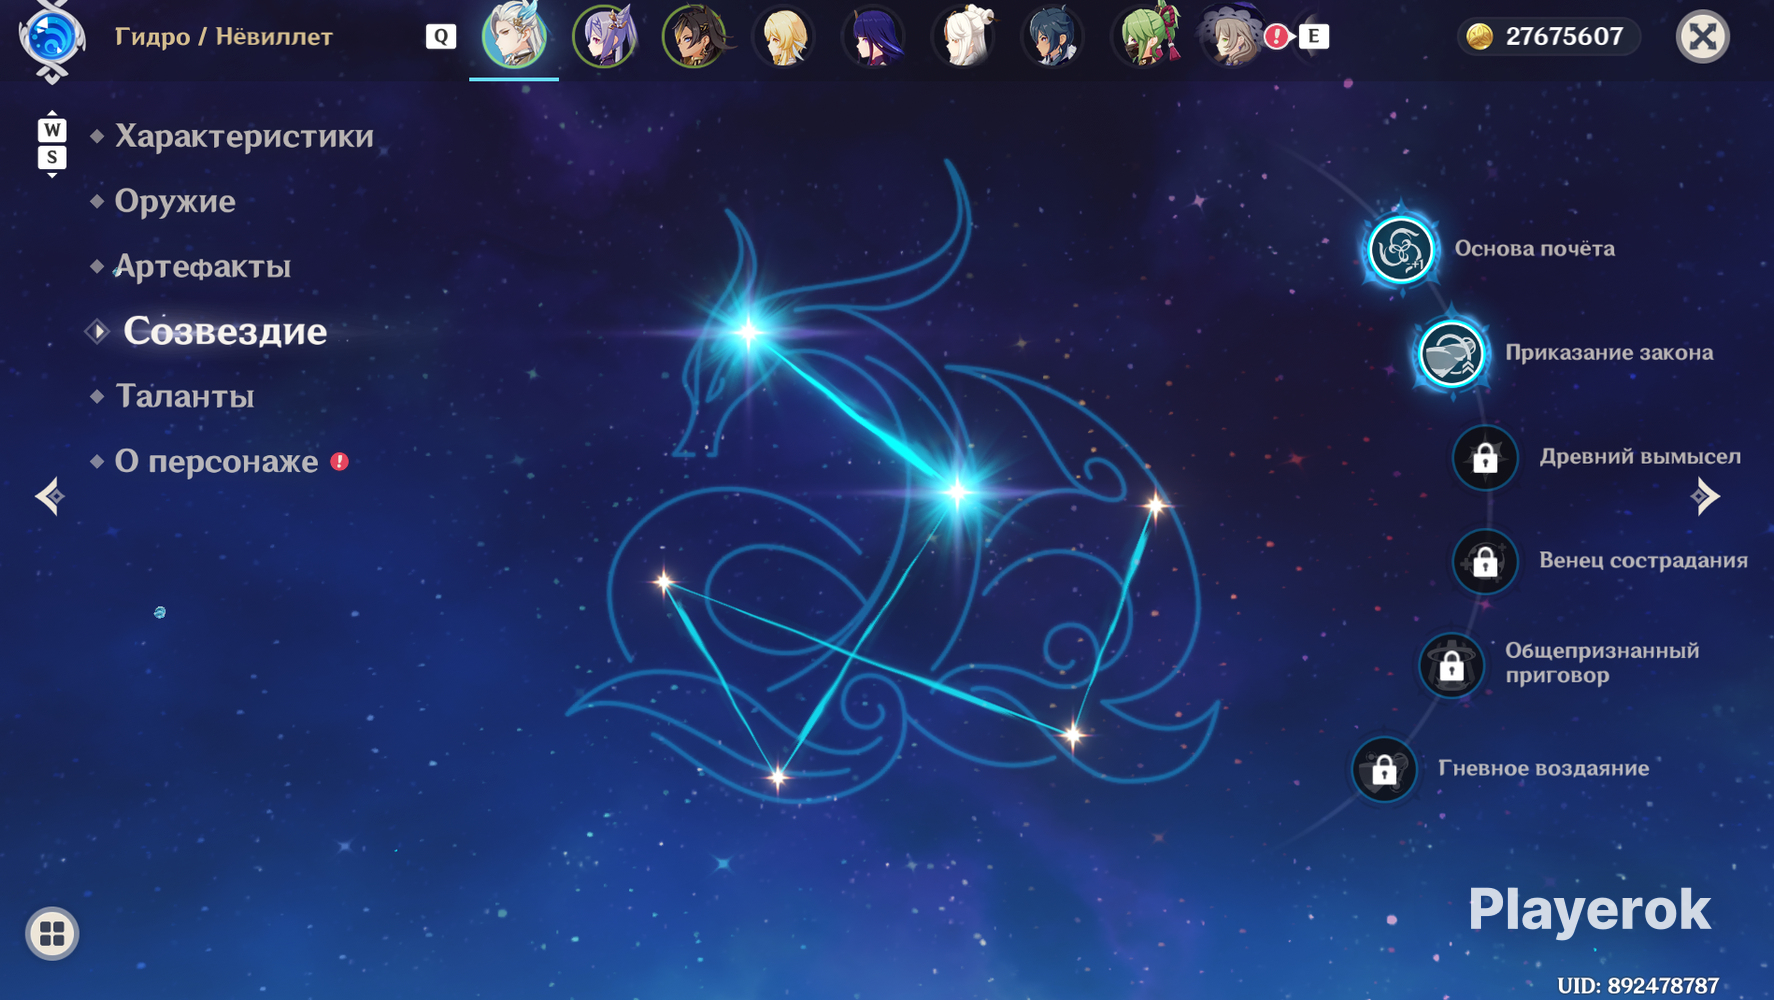Open the Характеристики section
Screen dimensions: 1774x1000
(x=244, y=136)
